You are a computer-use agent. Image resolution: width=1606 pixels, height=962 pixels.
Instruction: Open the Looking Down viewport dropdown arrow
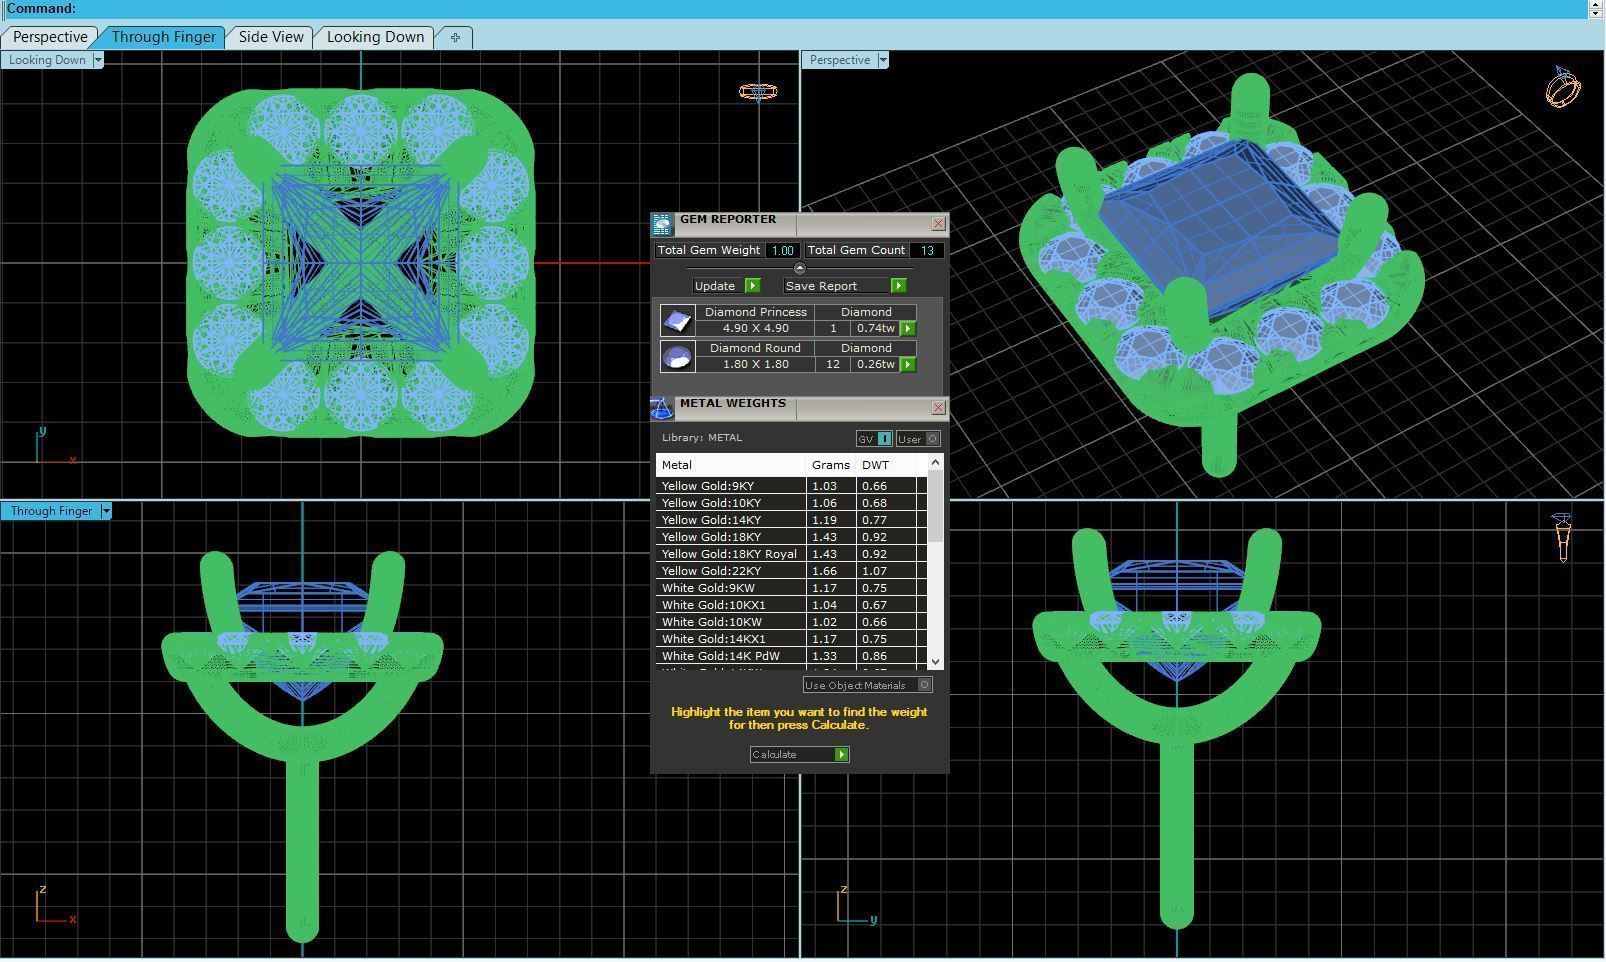98,60
